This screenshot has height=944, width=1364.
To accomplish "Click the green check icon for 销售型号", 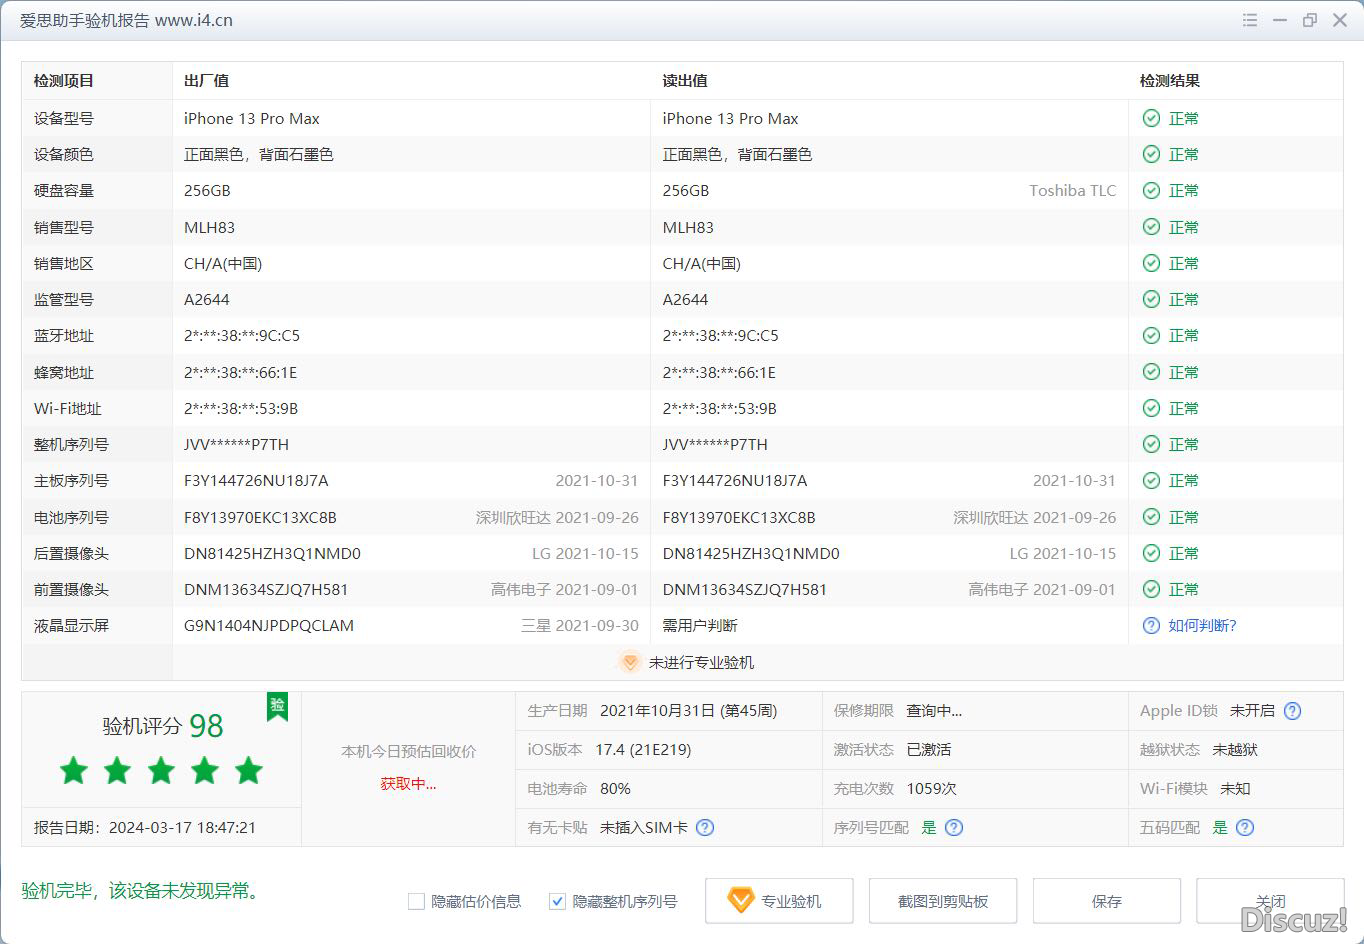I will coord(1151,227).
